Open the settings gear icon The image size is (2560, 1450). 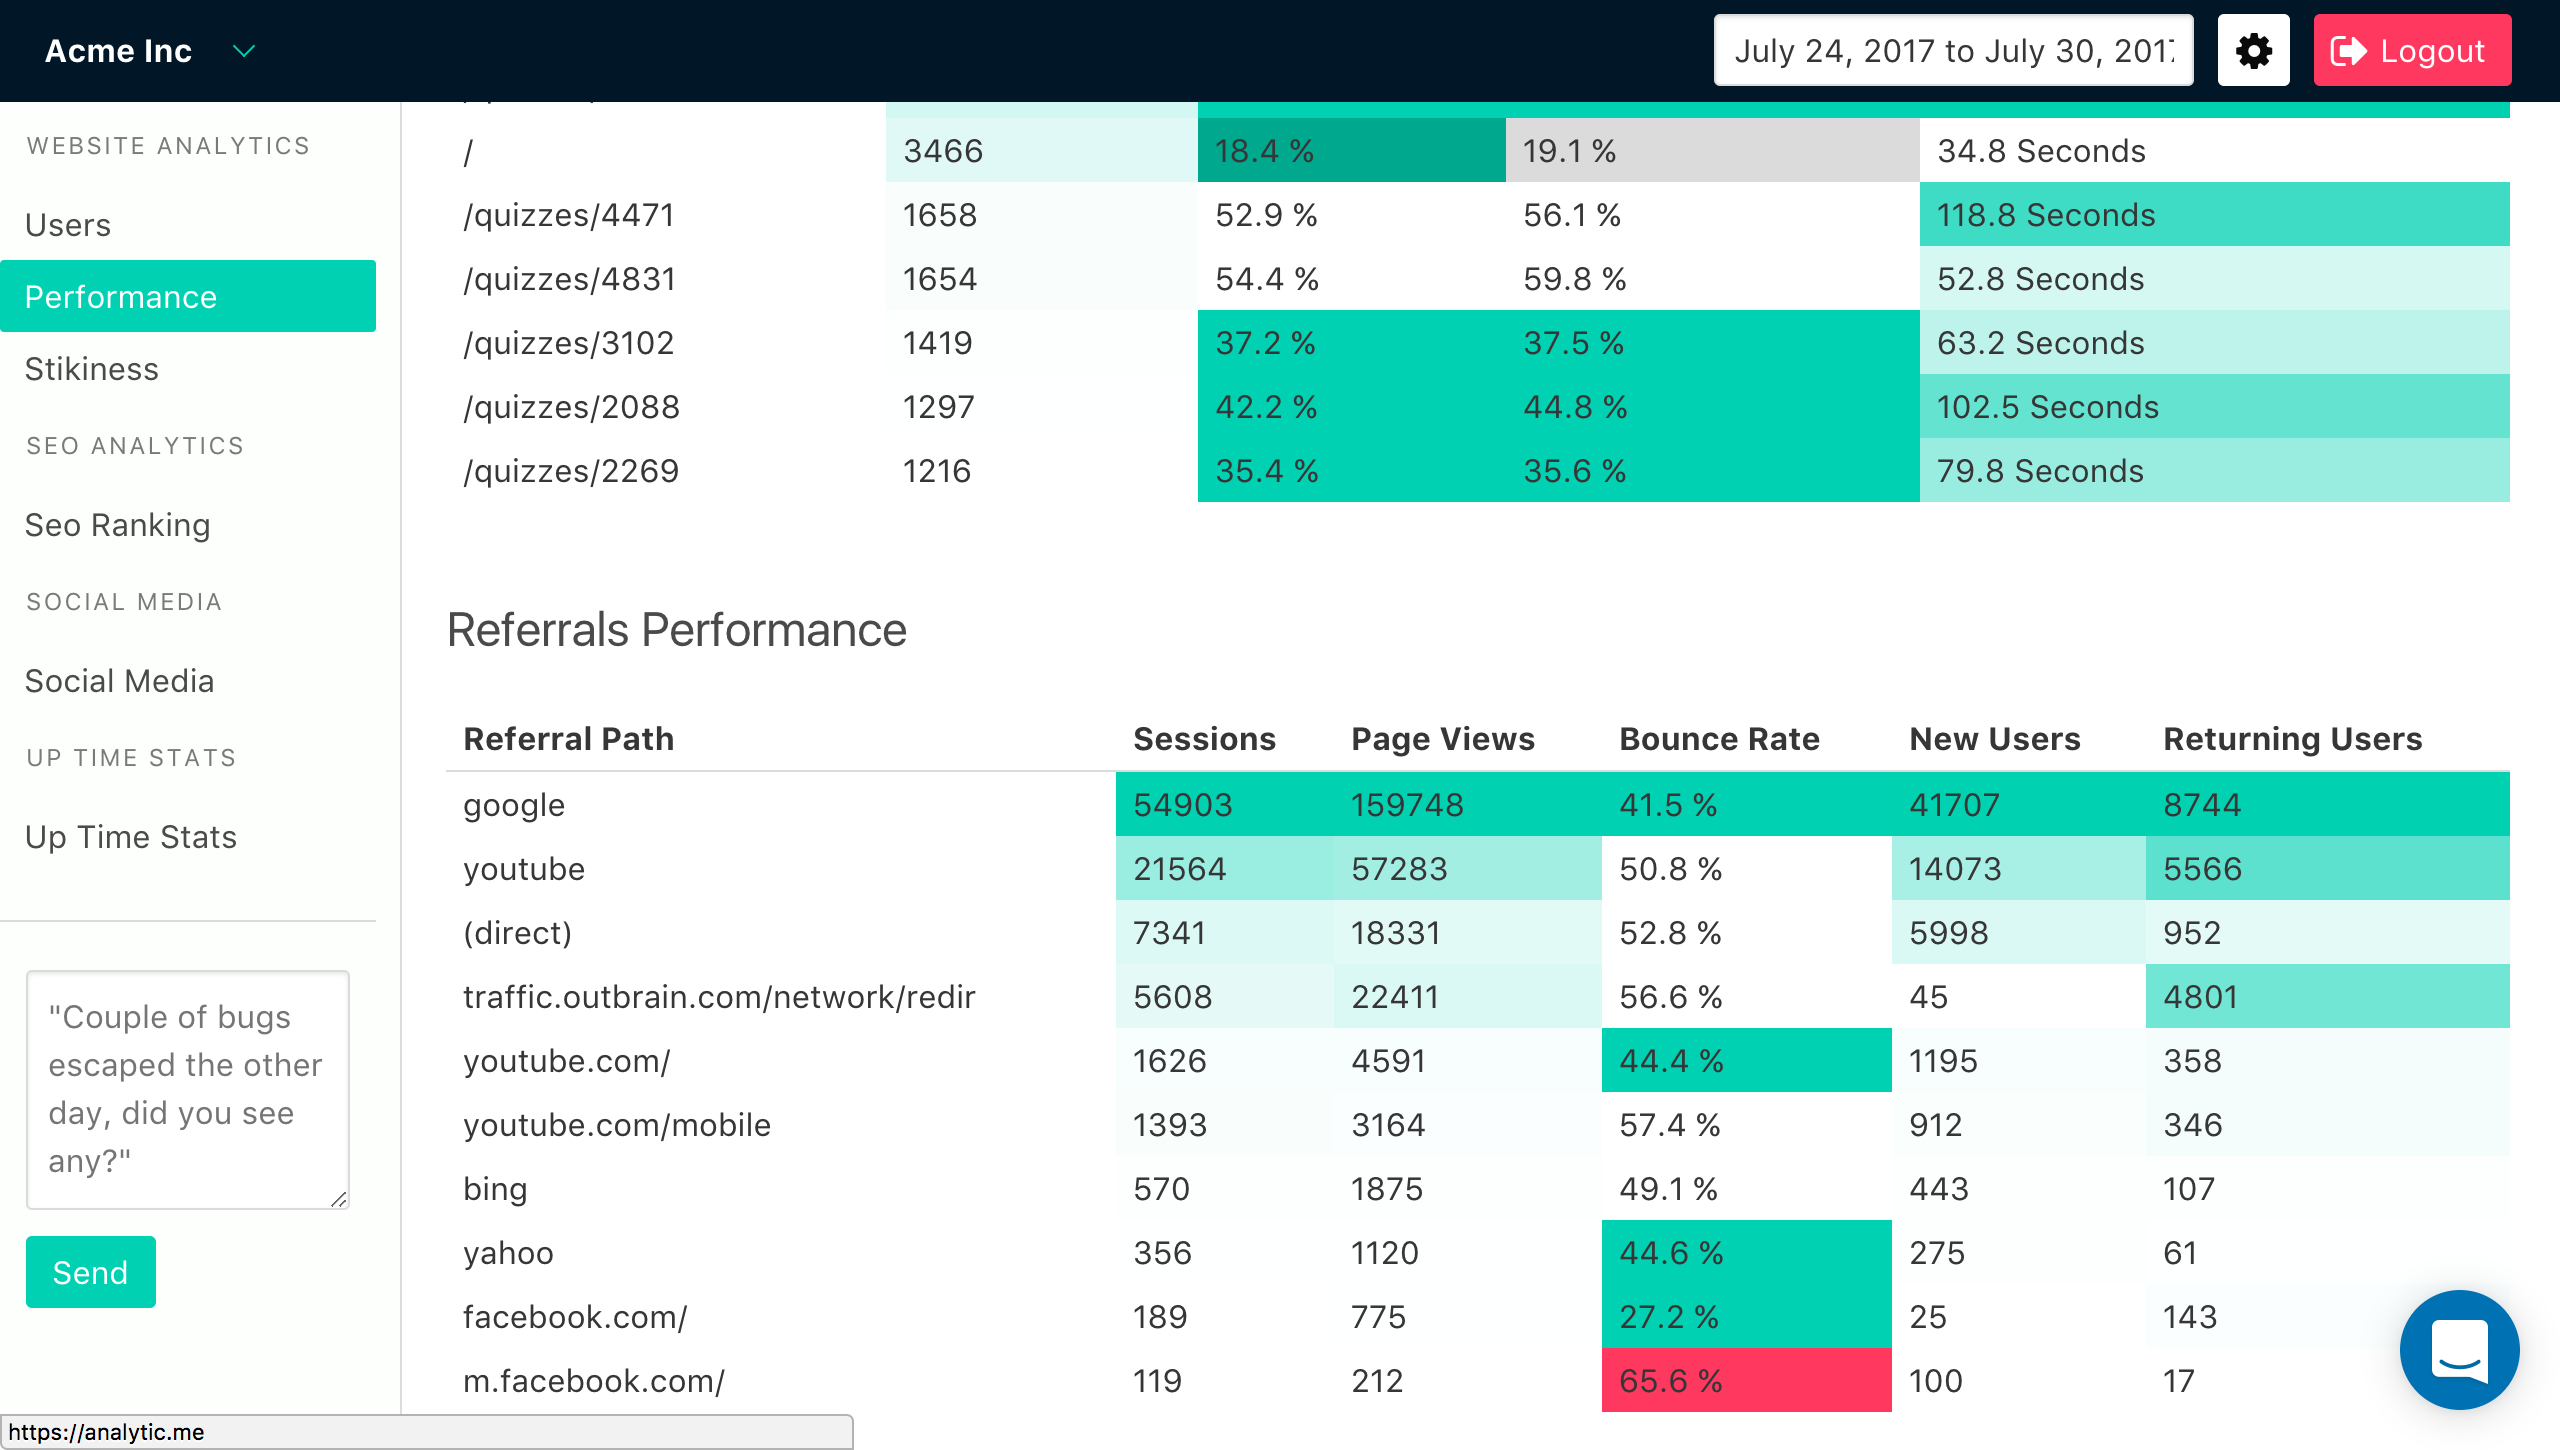click(x=2254, y=50)
